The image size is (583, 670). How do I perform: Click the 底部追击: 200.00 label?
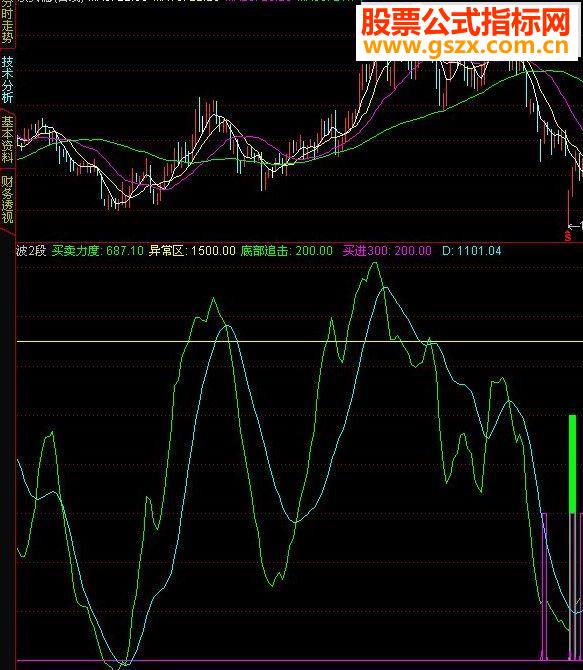(286, 250)
